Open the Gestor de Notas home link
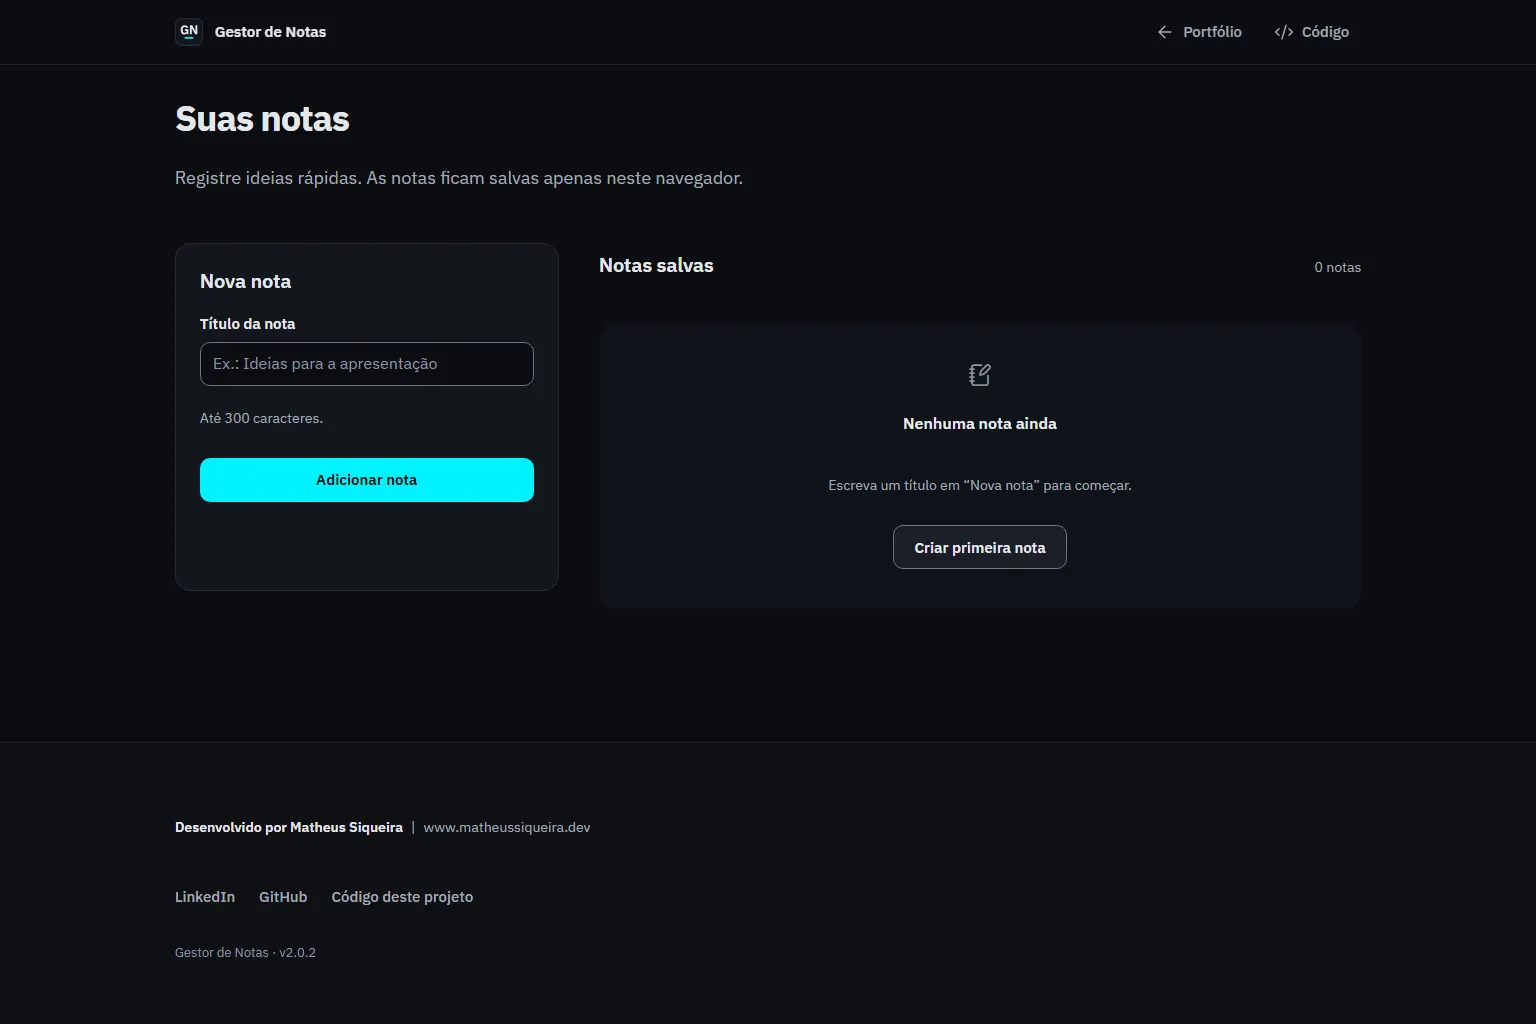 [251, 32]
